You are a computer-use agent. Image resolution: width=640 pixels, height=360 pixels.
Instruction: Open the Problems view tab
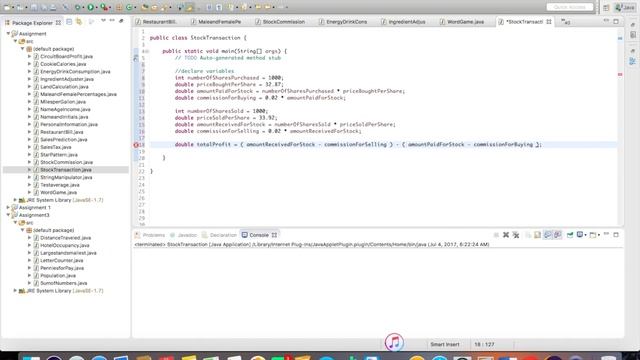[x=150, y=235]
